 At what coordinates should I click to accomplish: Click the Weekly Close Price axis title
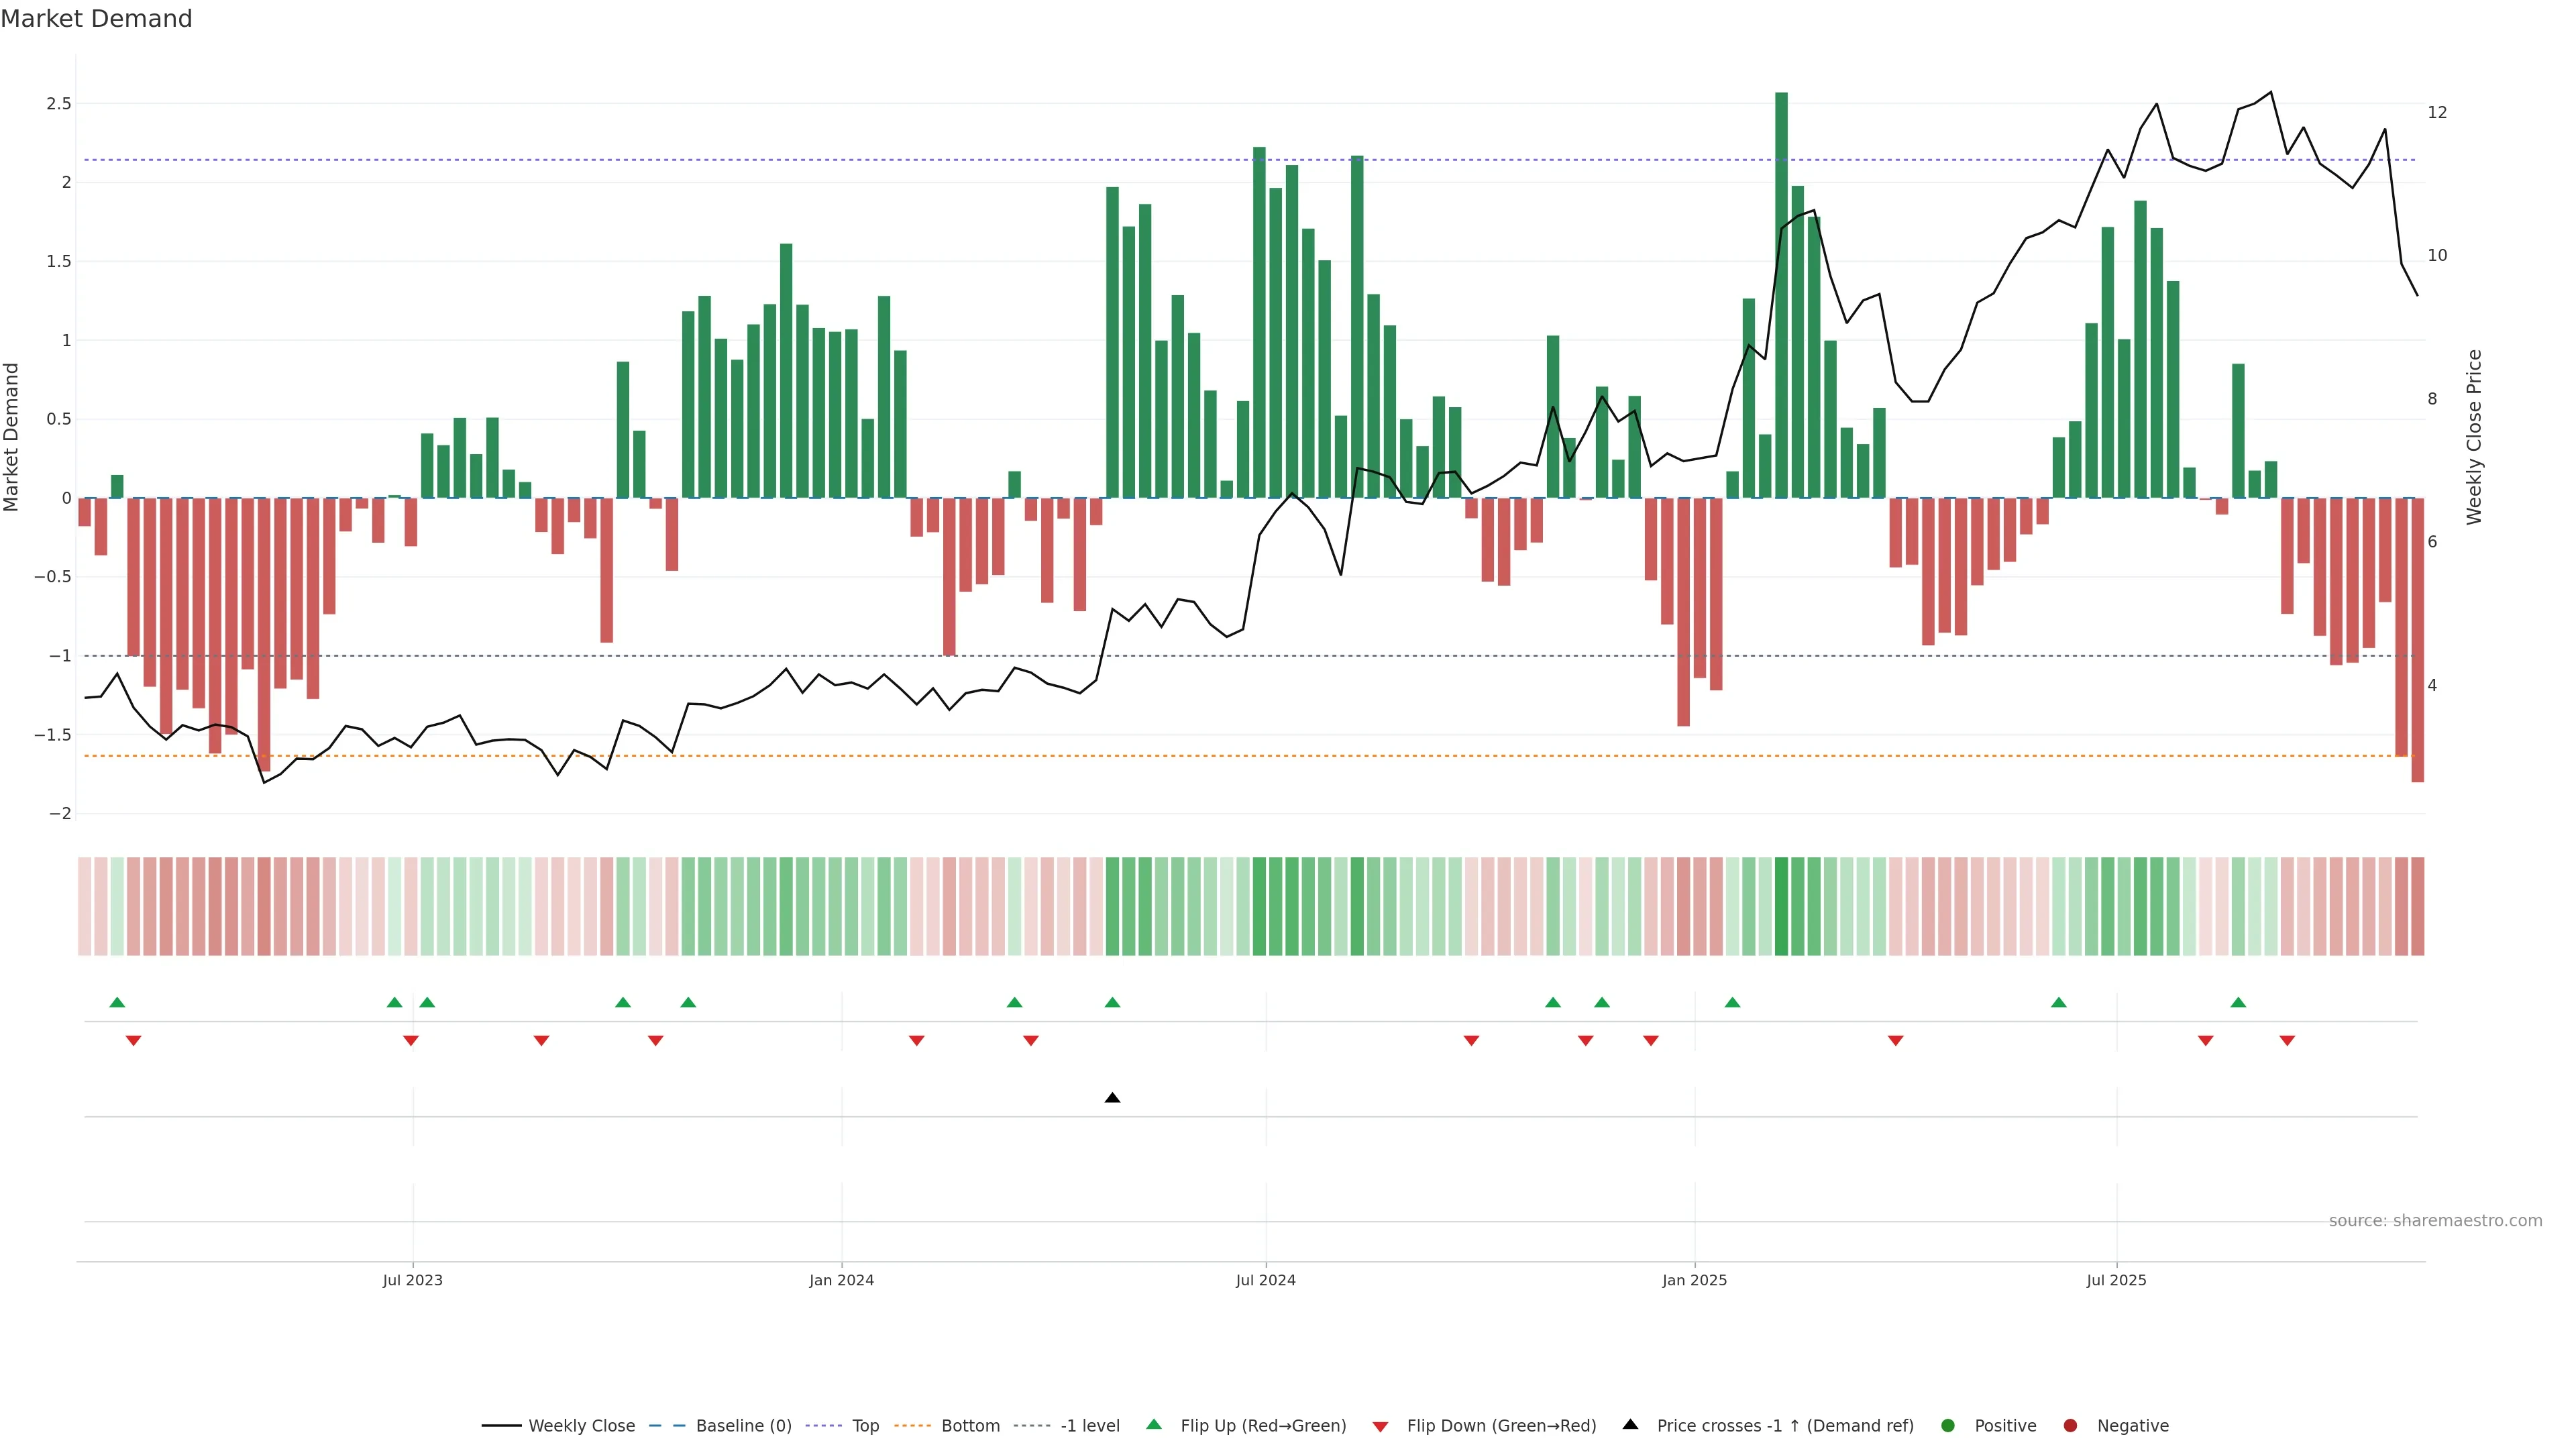pyautogui.click(x=2474, y=437)
